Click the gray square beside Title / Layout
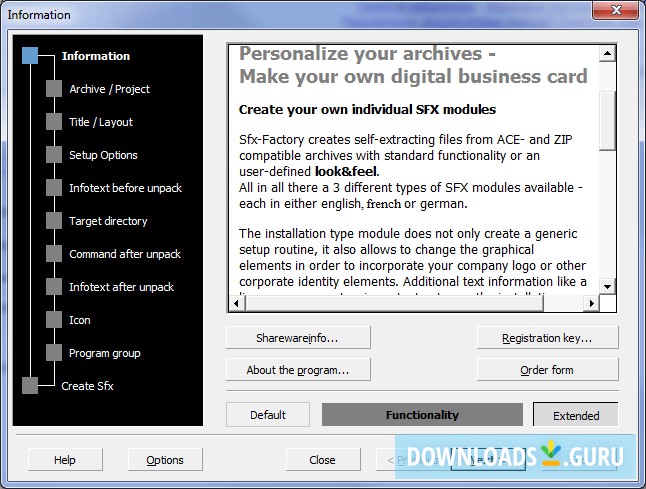Image resolution: width=646 pixels, height=489 pixels. 54,122
